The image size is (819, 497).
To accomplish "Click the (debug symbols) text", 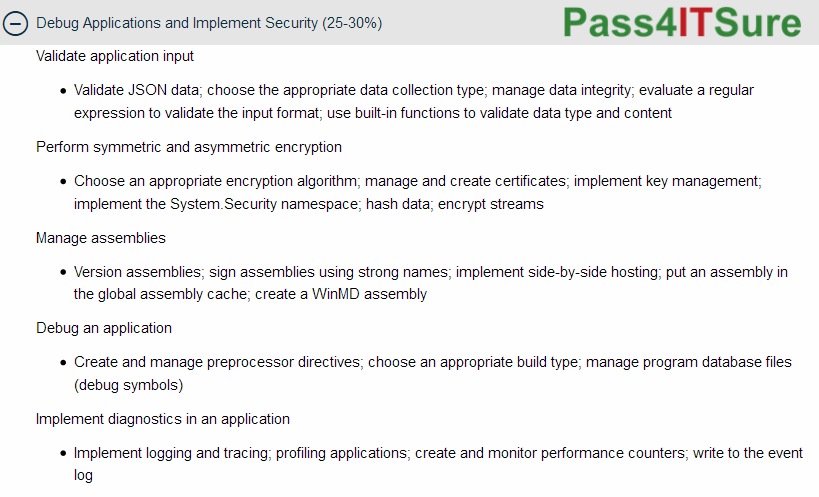I will click(x=128, y=385).
